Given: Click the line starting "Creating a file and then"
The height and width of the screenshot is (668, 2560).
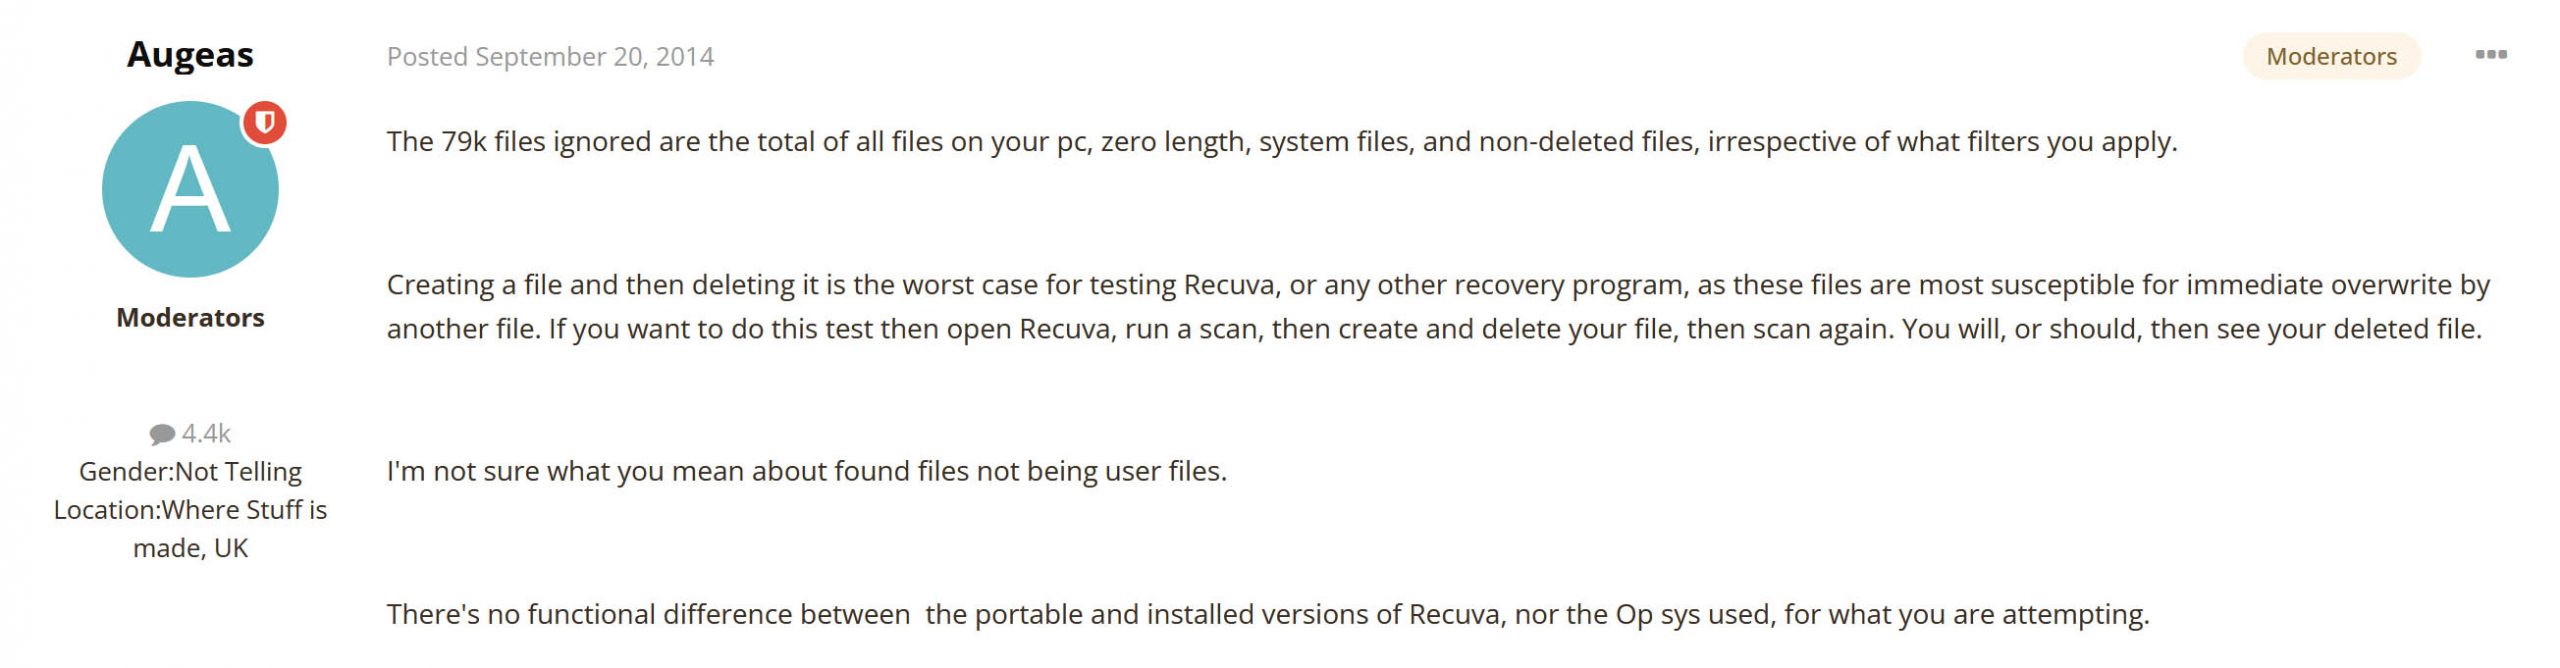Looking at the screenshot, I should point(1438,285).
